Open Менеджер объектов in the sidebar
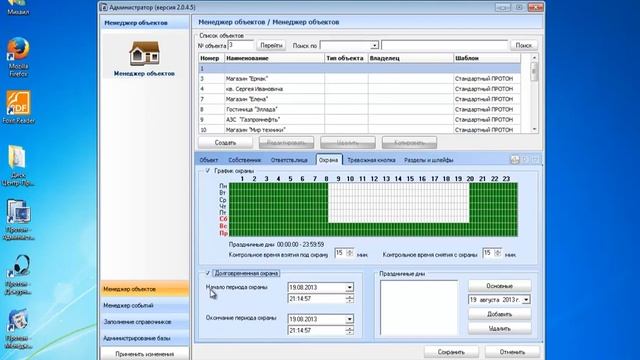Viewport: 640px width, 360px height. pos(144,289)
